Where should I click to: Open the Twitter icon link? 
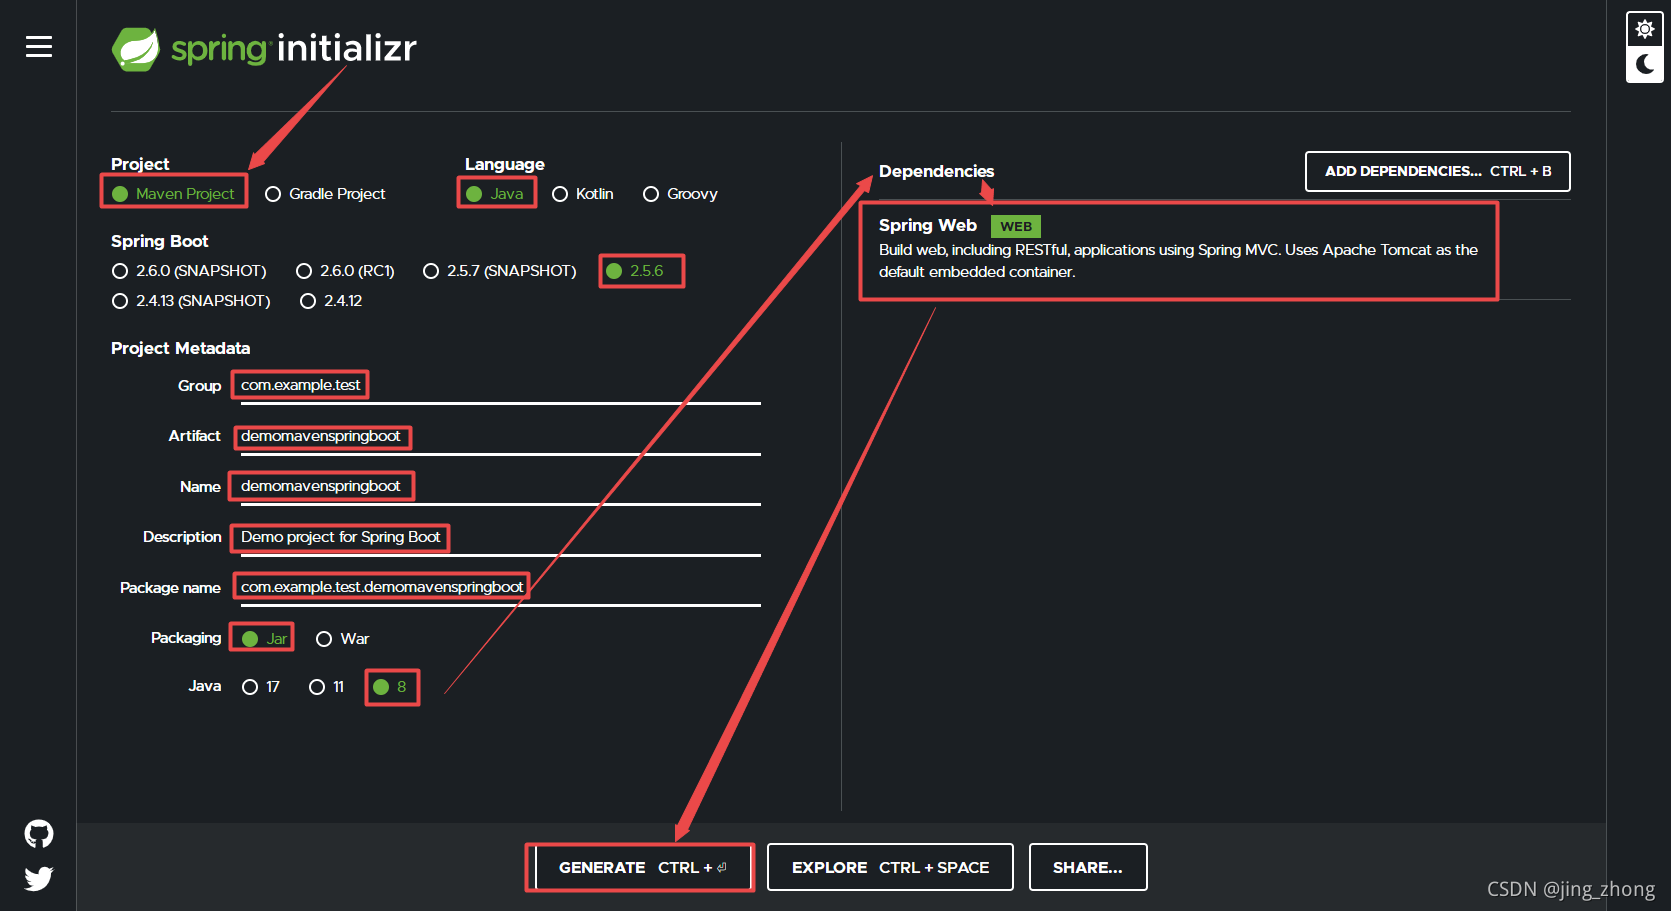(x=39, y=879)
